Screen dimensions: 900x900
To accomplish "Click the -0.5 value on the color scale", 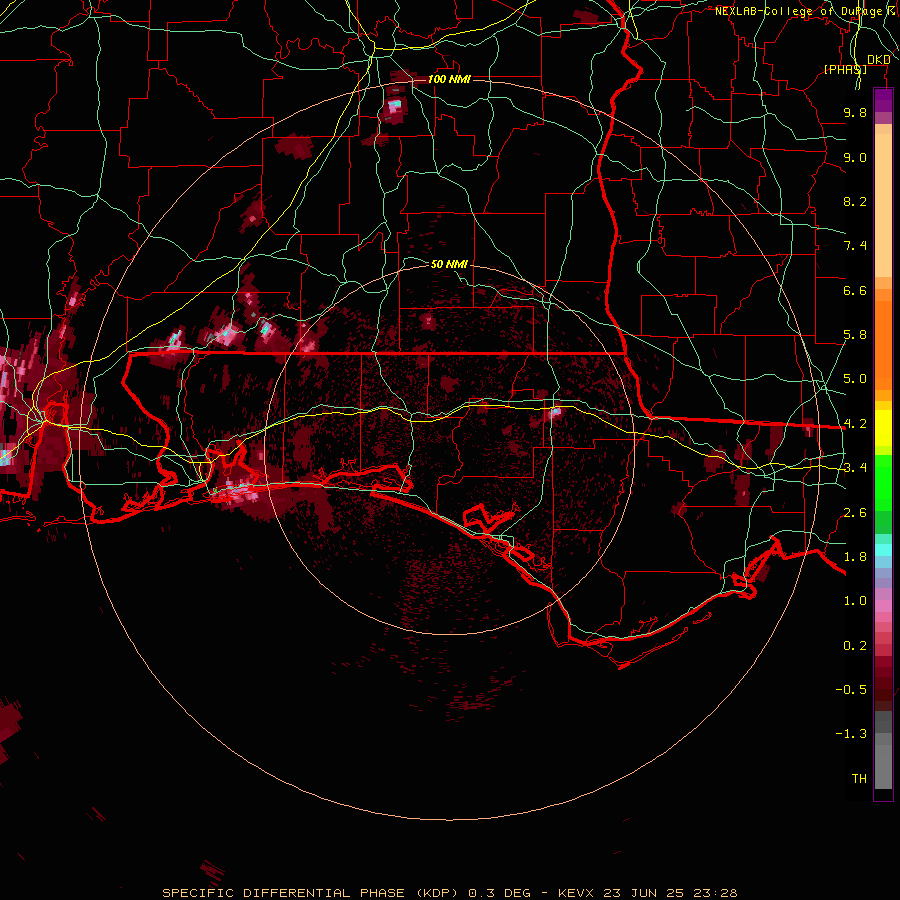I will click(x=851, y=690).
